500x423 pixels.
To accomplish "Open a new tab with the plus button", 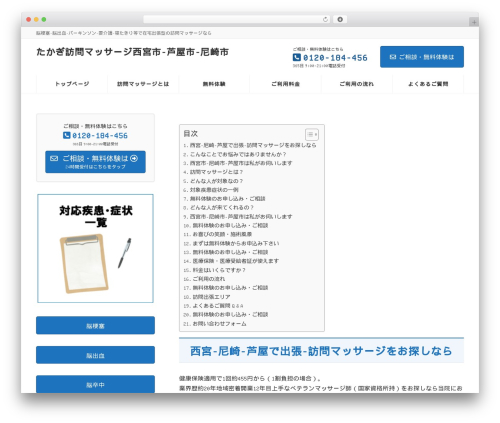I will 474,22.
